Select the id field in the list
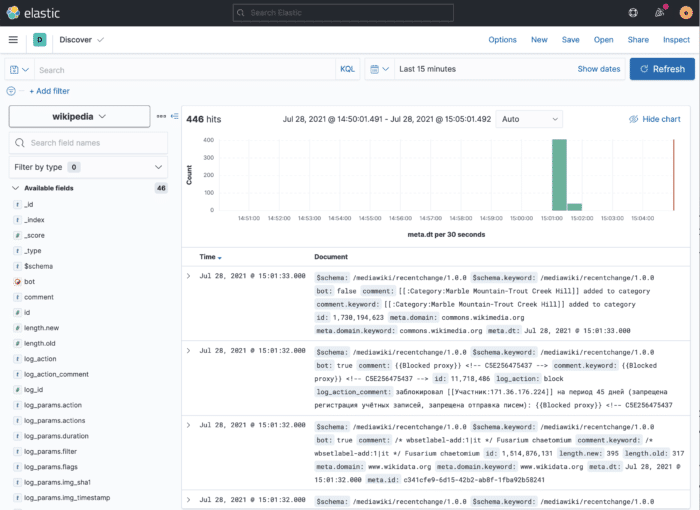 27,313
